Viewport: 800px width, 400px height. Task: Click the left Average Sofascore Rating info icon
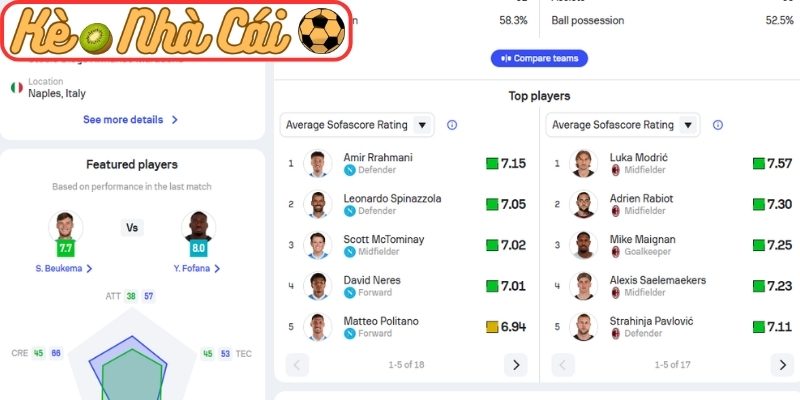click(x=452, y=125)
